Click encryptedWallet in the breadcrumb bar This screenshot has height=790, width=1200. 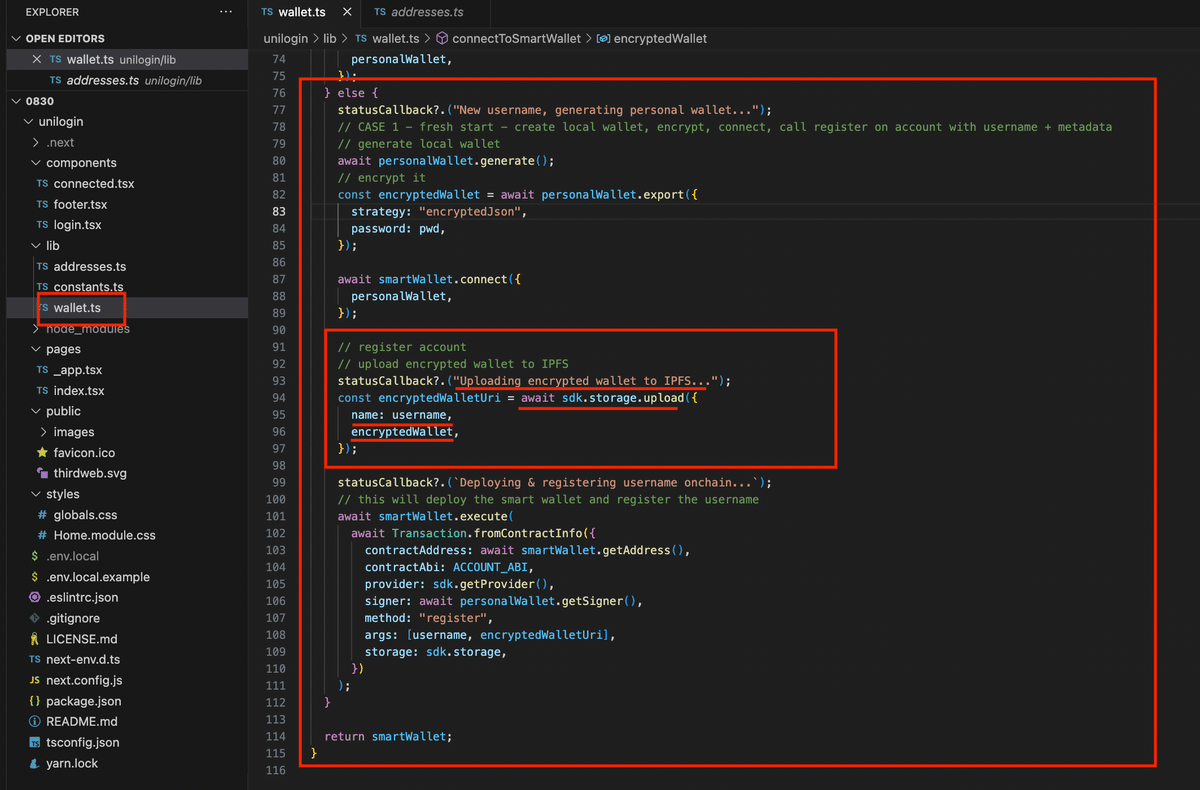point(660,38)
